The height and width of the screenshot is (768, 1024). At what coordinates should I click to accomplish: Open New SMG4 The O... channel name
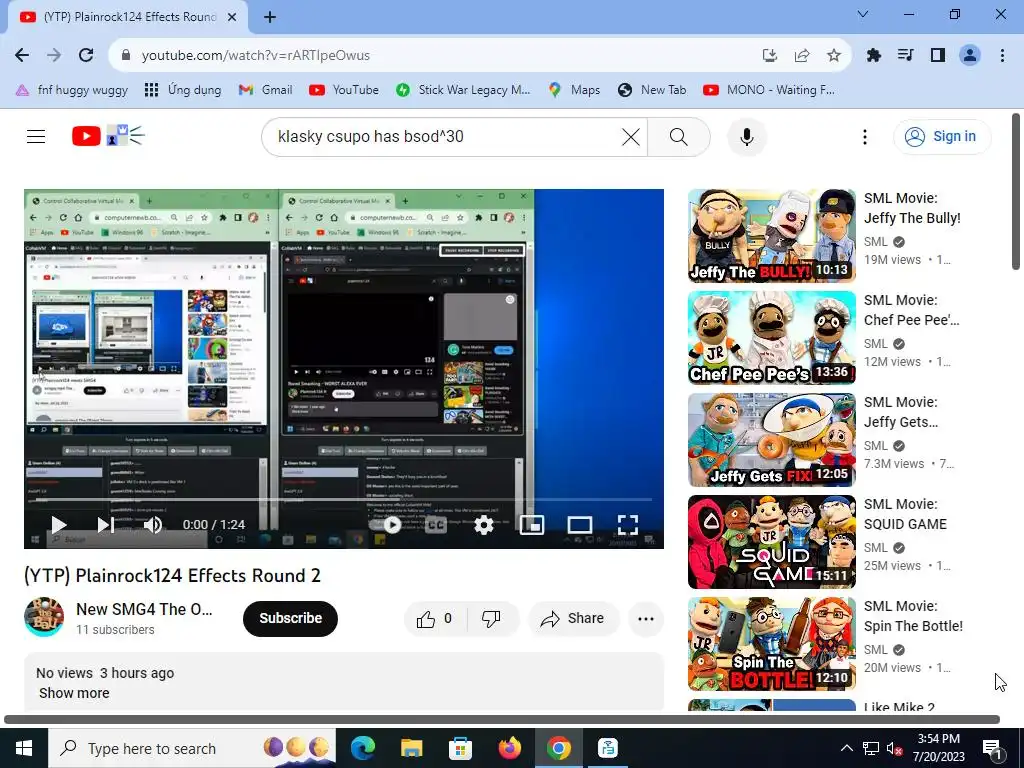click(x=144, y=609)
